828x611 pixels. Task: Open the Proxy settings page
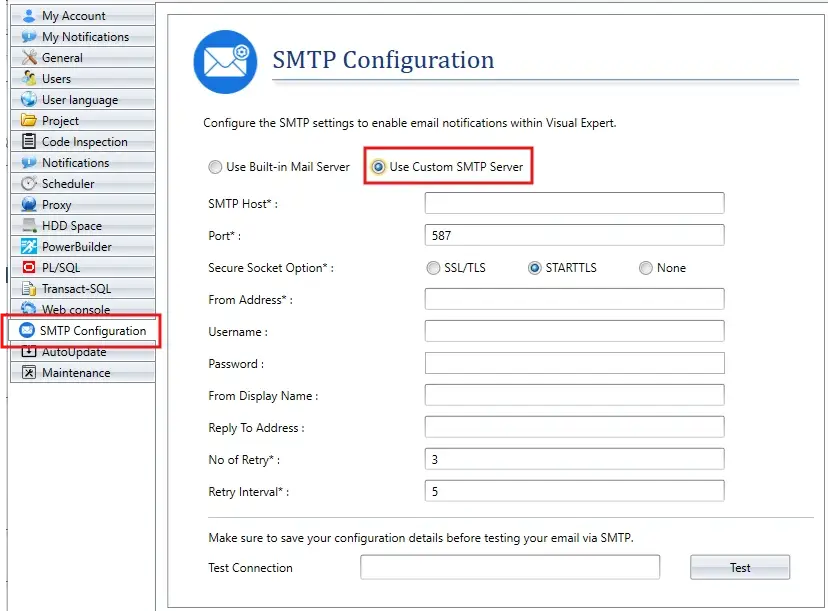tap(83, 204)
